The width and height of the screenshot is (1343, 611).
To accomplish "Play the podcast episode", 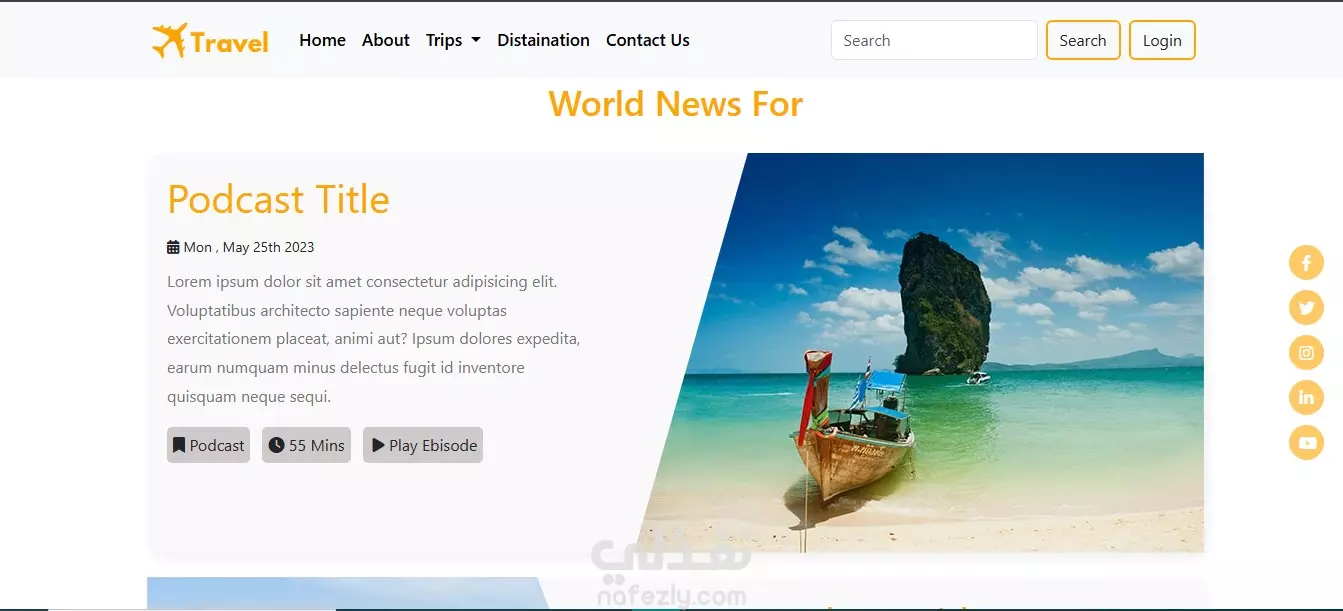I will [423, 445].
